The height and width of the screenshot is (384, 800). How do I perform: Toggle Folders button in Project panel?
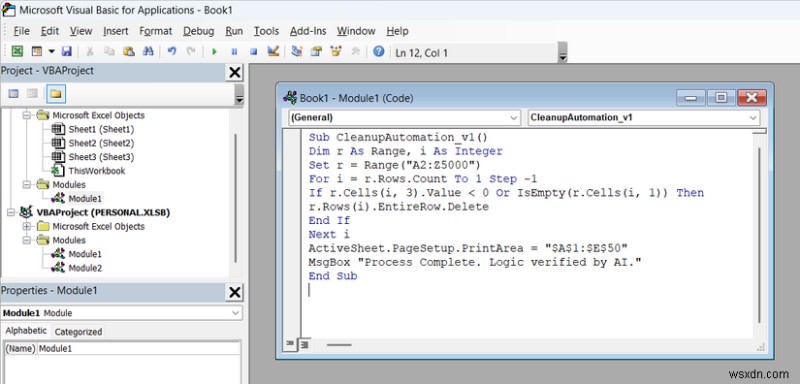pos(56,94)
